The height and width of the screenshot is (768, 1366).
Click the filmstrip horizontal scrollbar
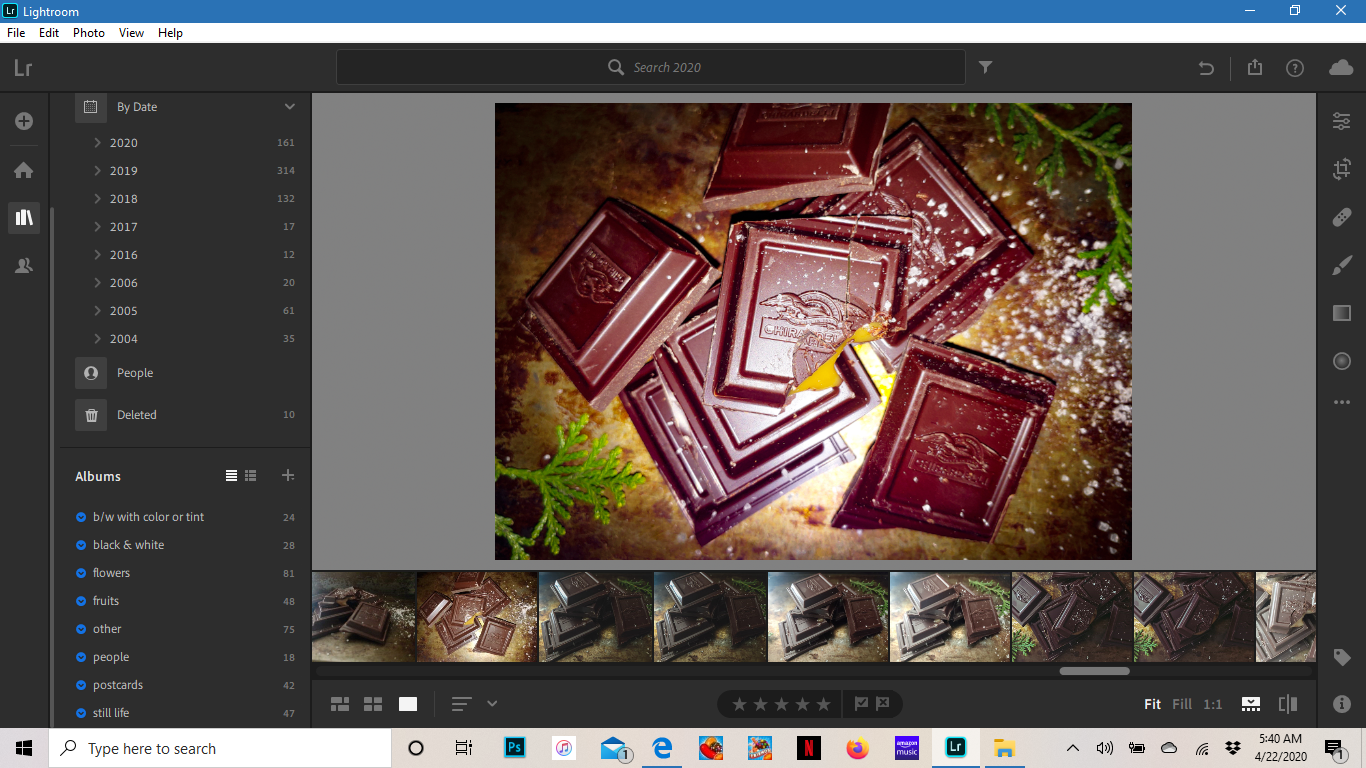point(1094,671)
